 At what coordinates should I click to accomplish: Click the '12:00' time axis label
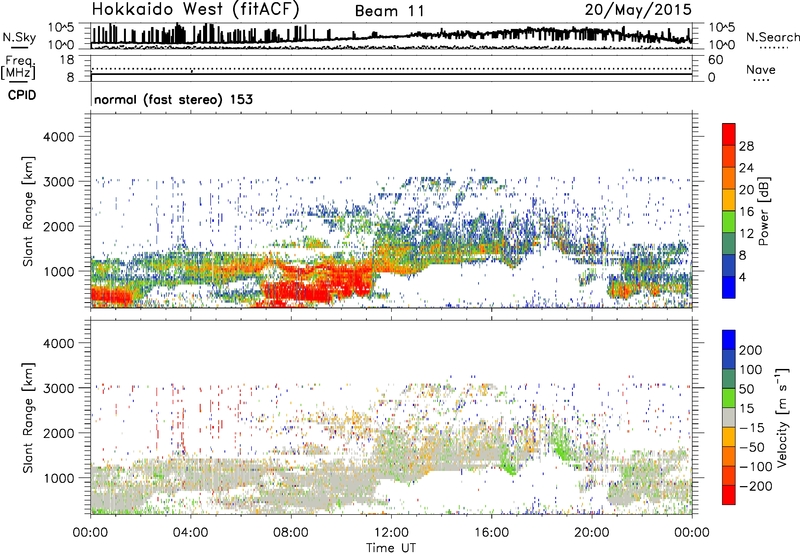pyautogui.click(x=391, y=533)
